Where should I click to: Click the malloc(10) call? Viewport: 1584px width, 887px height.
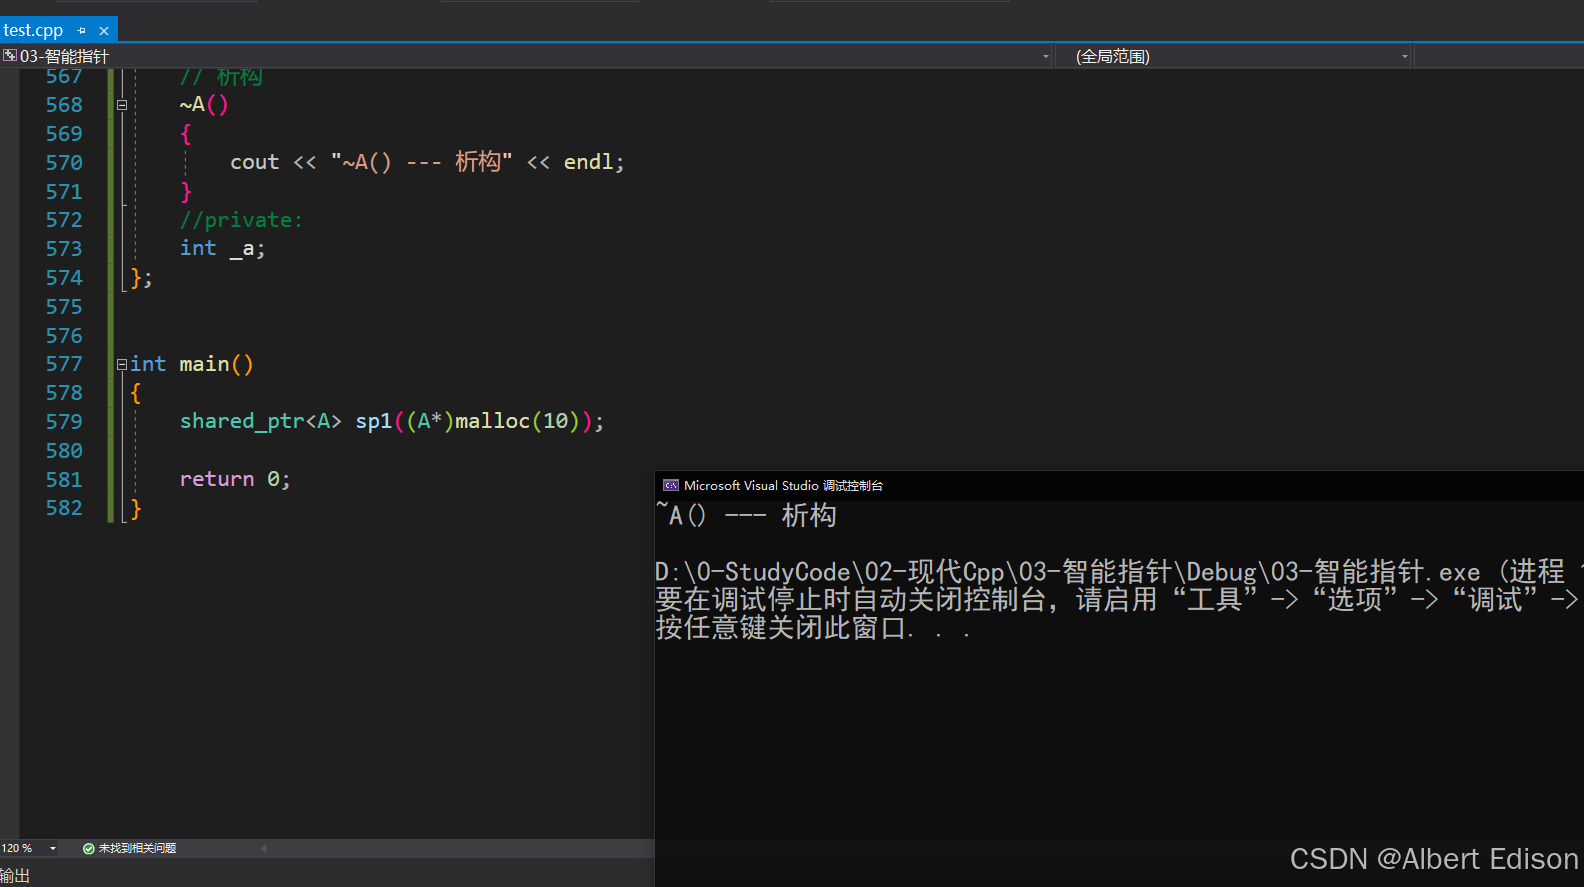[517, 421]
